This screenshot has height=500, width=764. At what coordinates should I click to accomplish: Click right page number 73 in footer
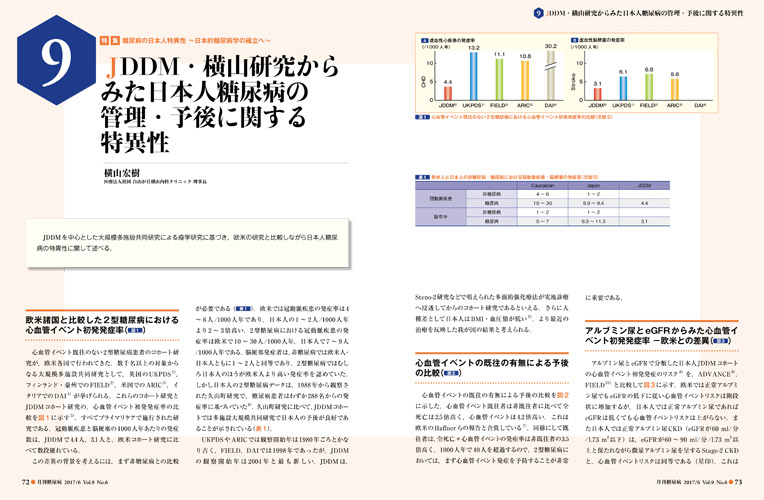tap(738, 482)
